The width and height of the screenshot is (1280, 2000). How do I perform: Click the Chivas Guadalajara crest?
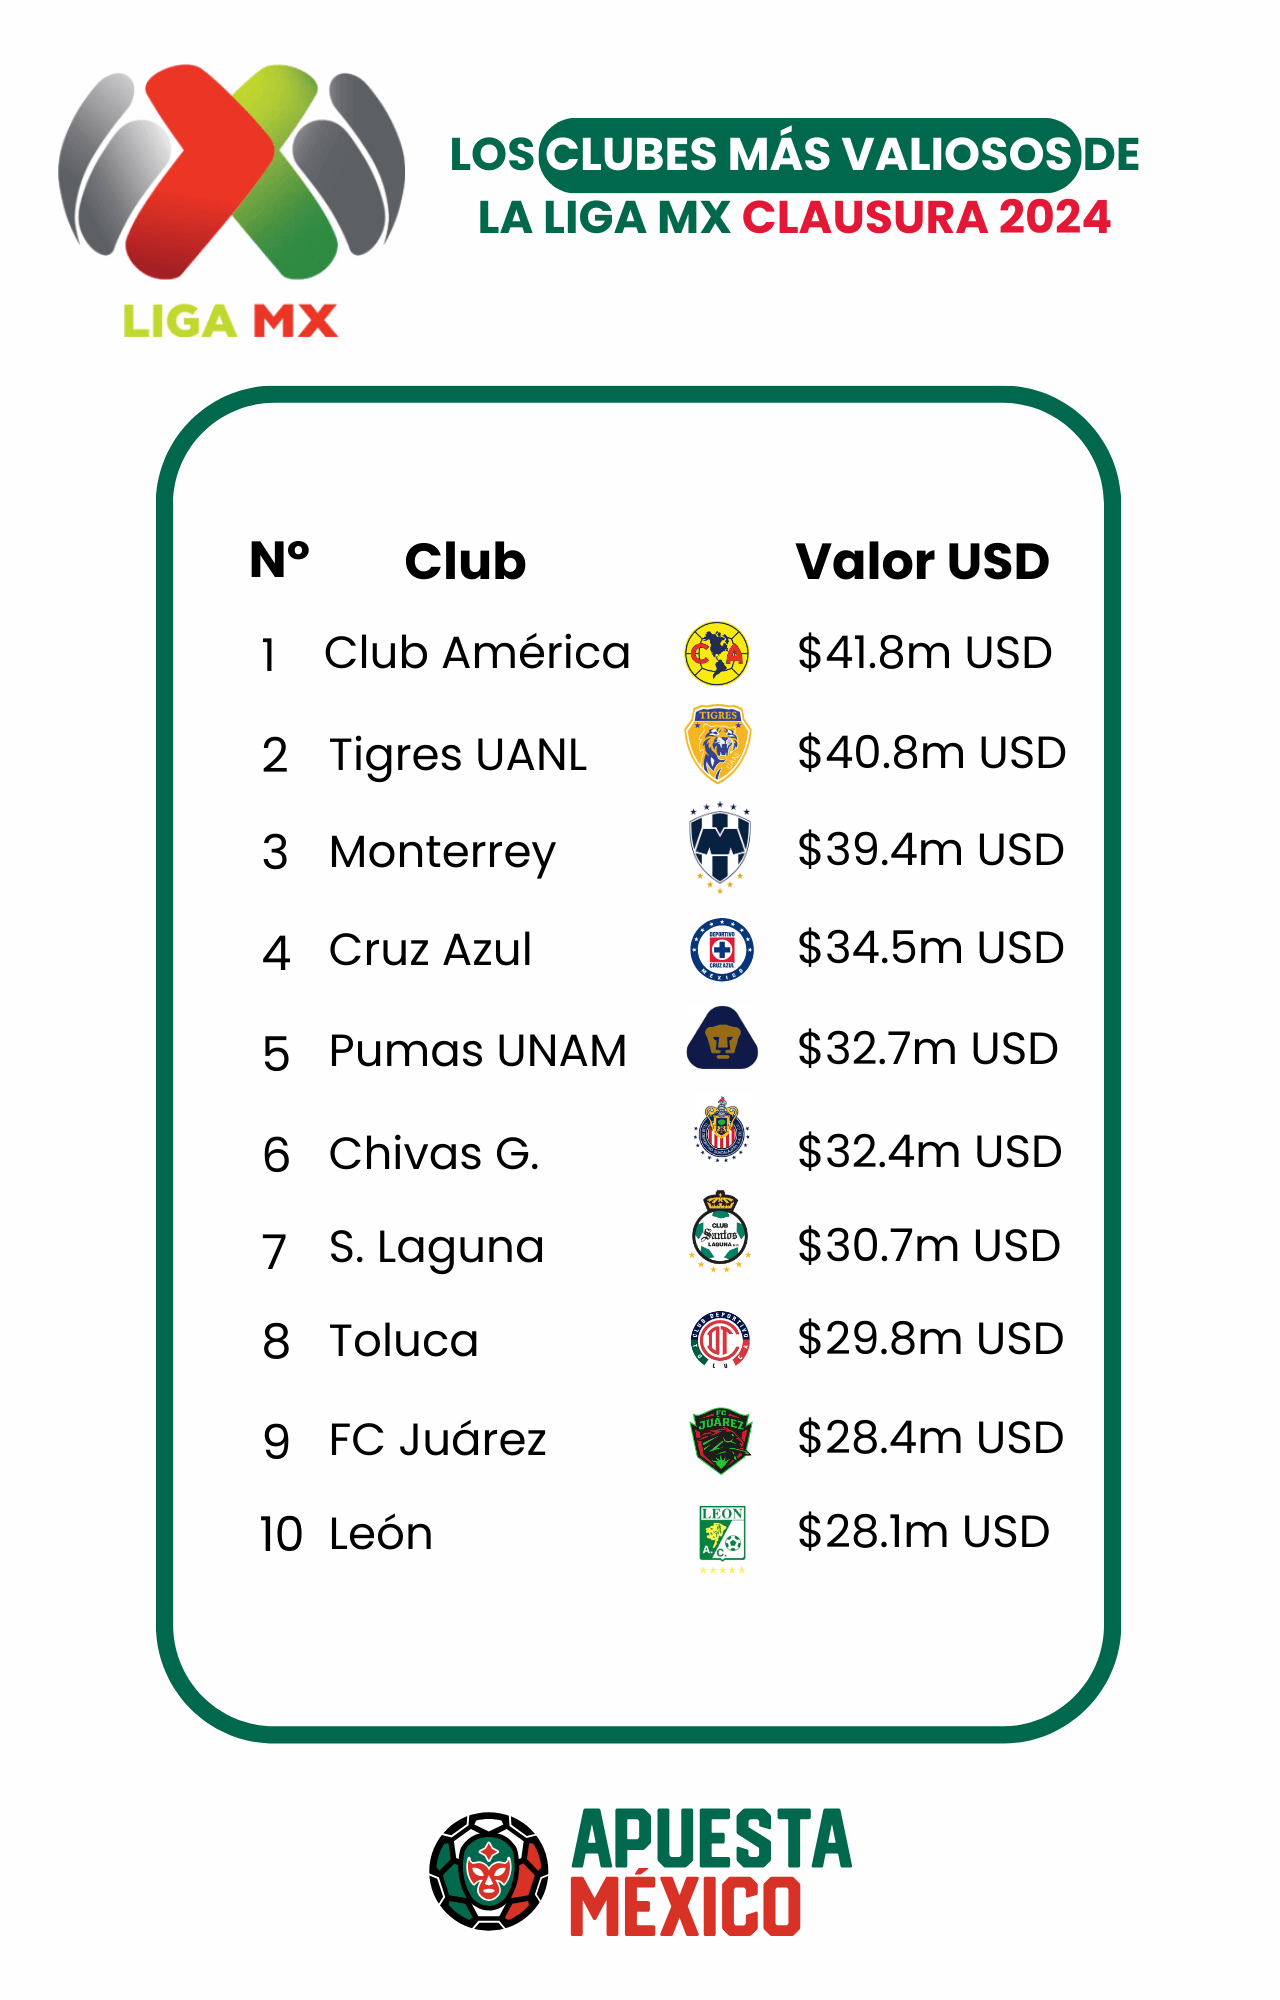pyautogui.click(x=721, y=1130)
